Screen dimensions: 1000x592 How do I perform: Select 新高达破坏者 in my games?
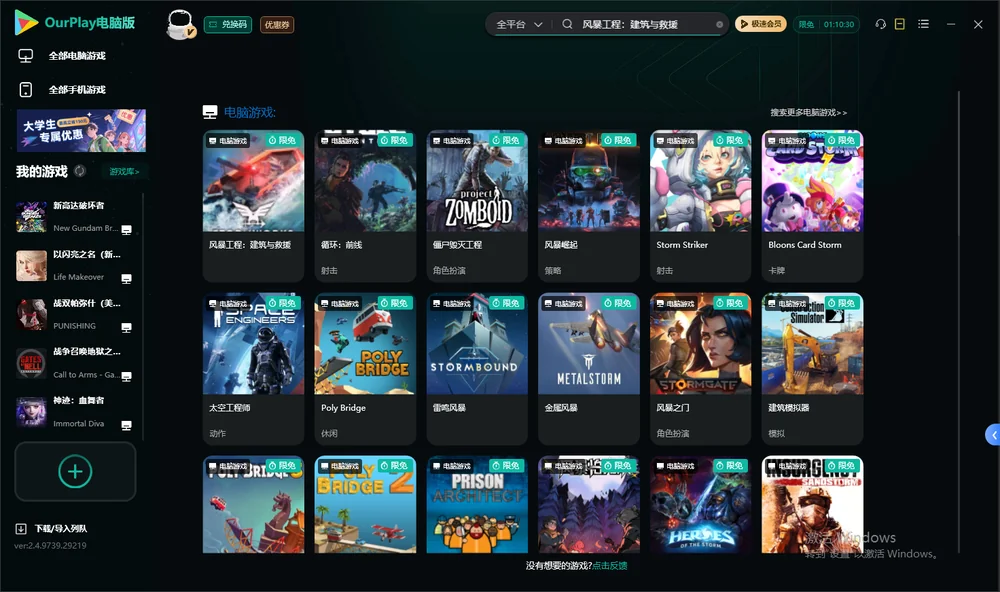click(x=78, y=205)
